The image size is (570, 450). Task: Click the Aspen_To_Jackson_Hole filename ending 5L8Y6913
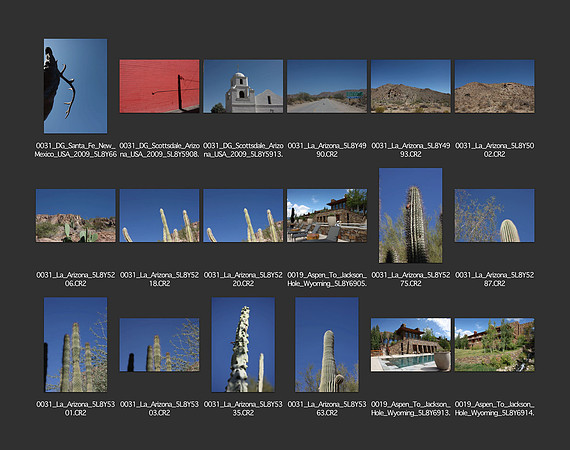click(411, 409)
